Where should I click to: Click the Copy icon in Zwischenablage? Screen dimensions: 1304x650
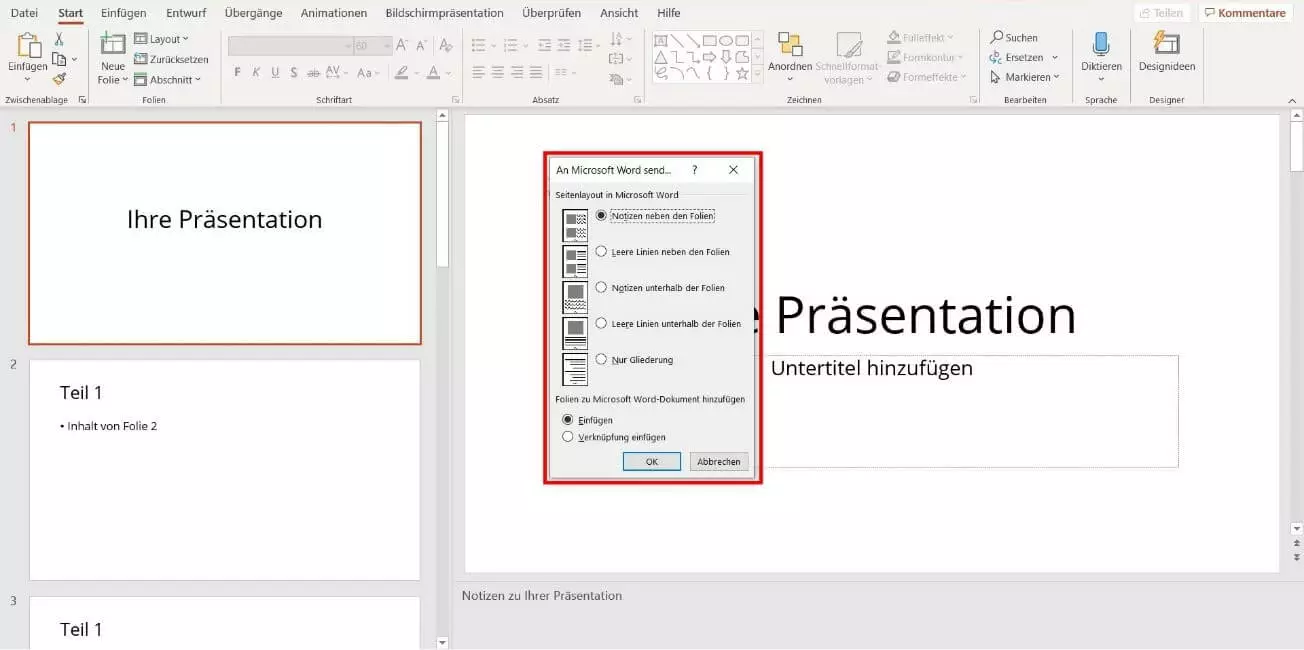[x=59, y=59]
